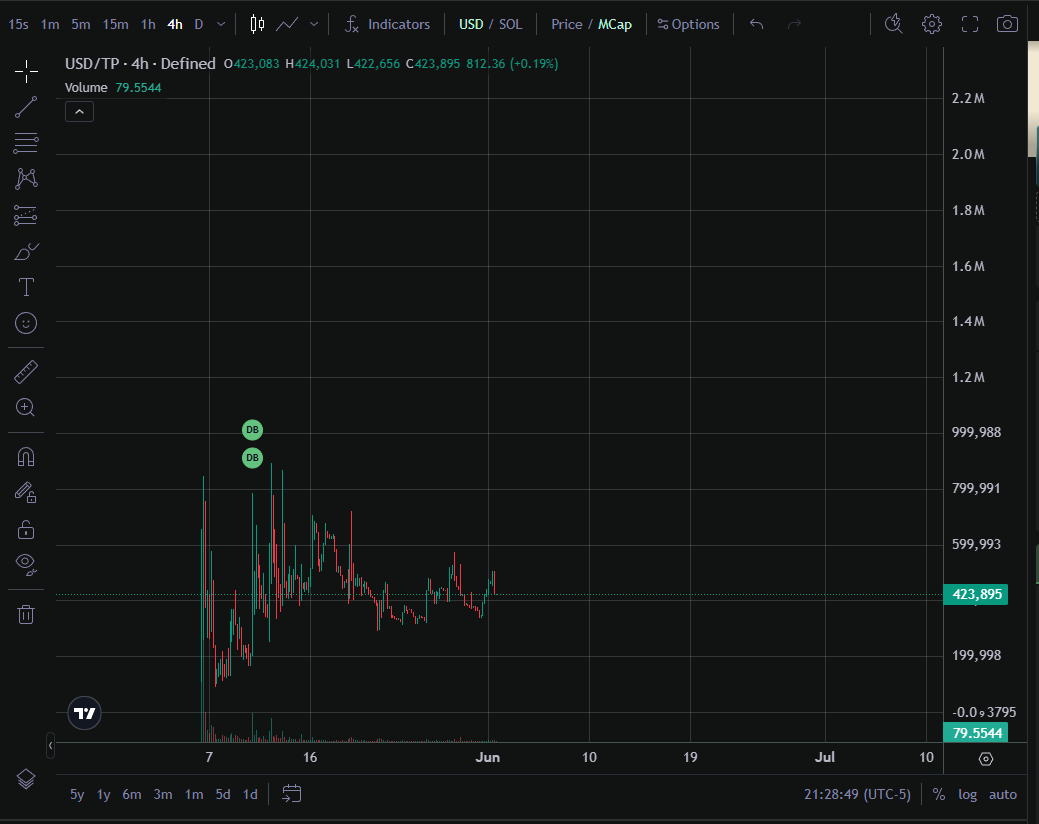The width and height of the screenshot is (1039, 824).
Task: Activate the zoom in tool
Action: tap(26, 407)
